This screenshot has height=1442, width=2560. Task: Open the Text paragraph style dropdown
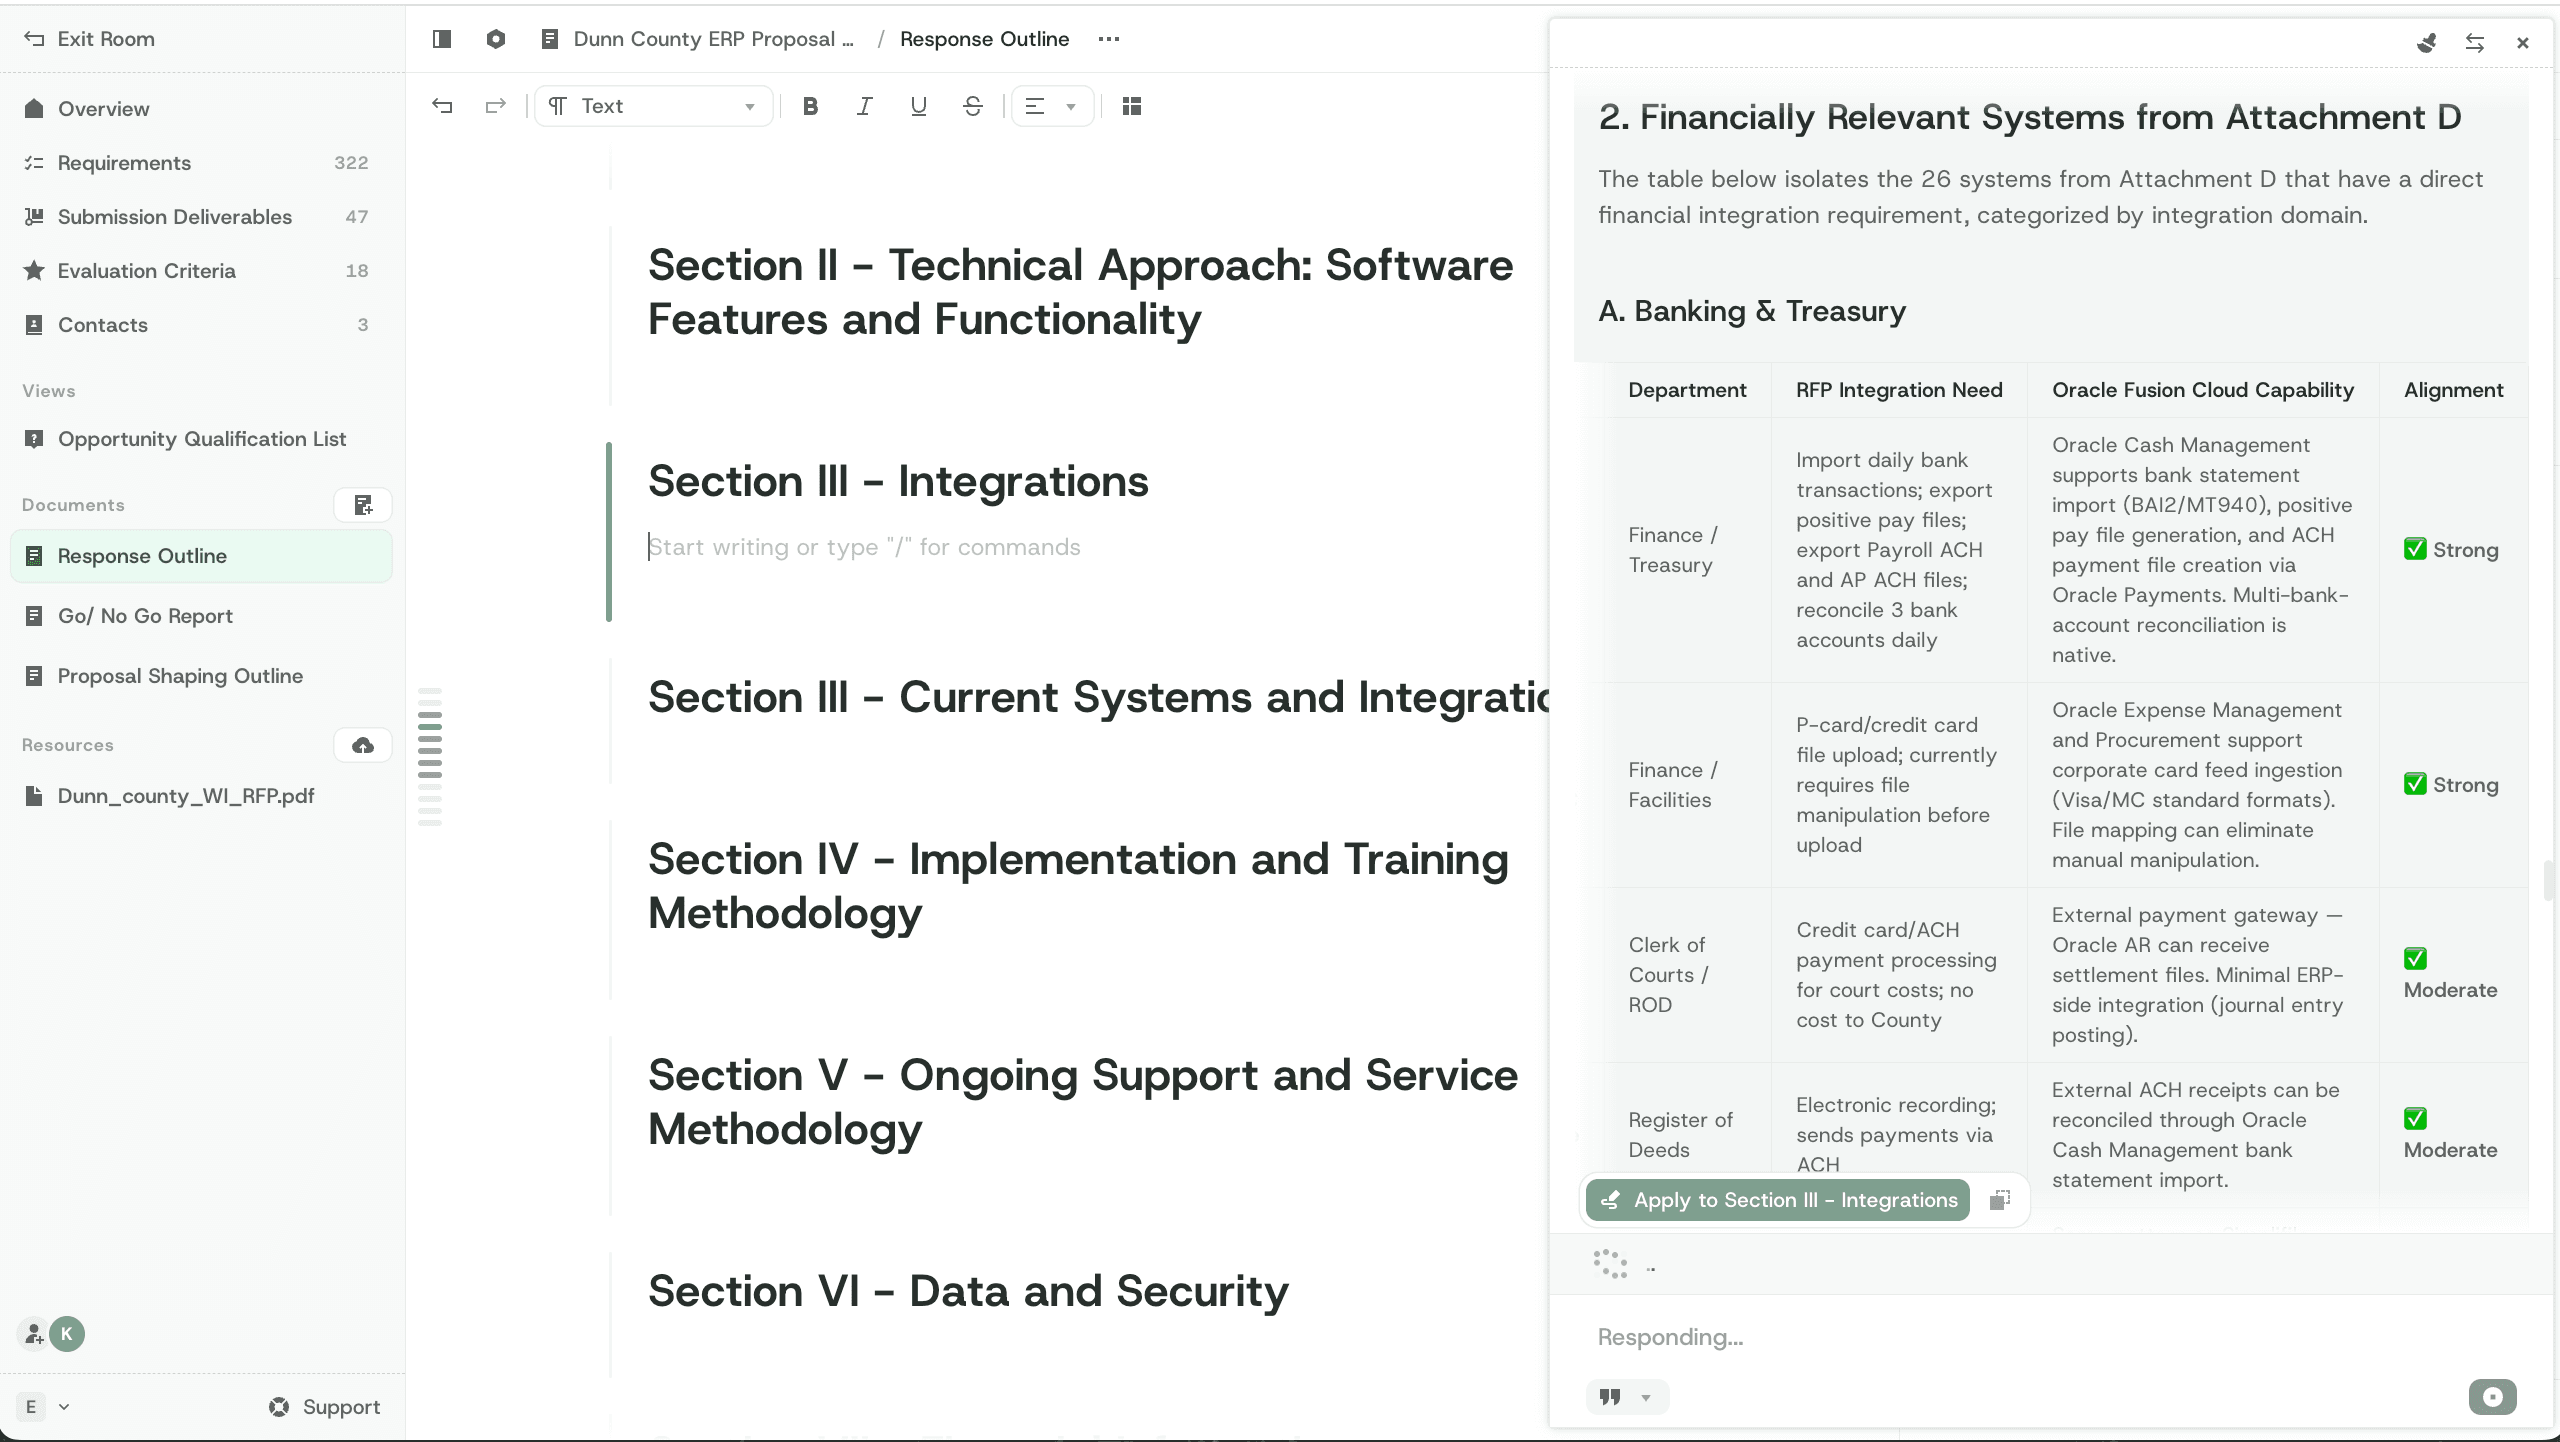pos(653,106)
